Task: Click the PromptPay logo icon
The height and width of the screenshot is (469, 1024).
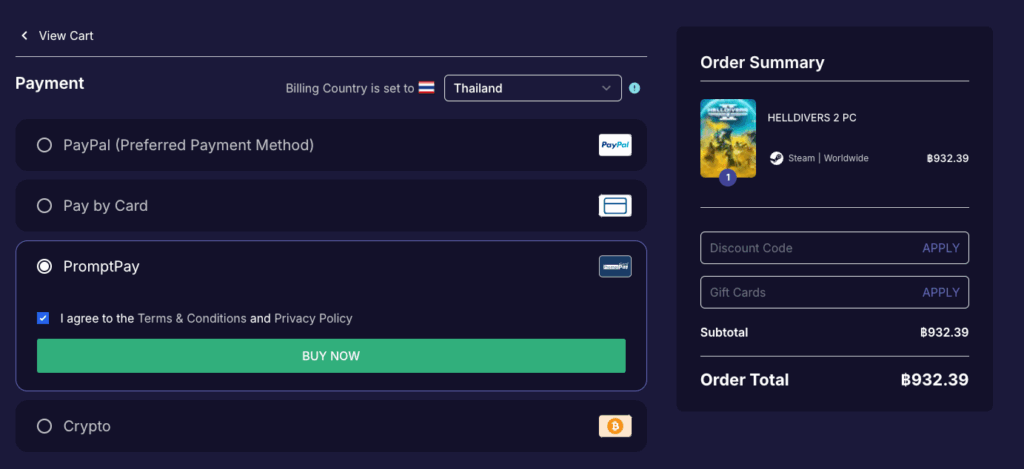Action: point(615,267)
